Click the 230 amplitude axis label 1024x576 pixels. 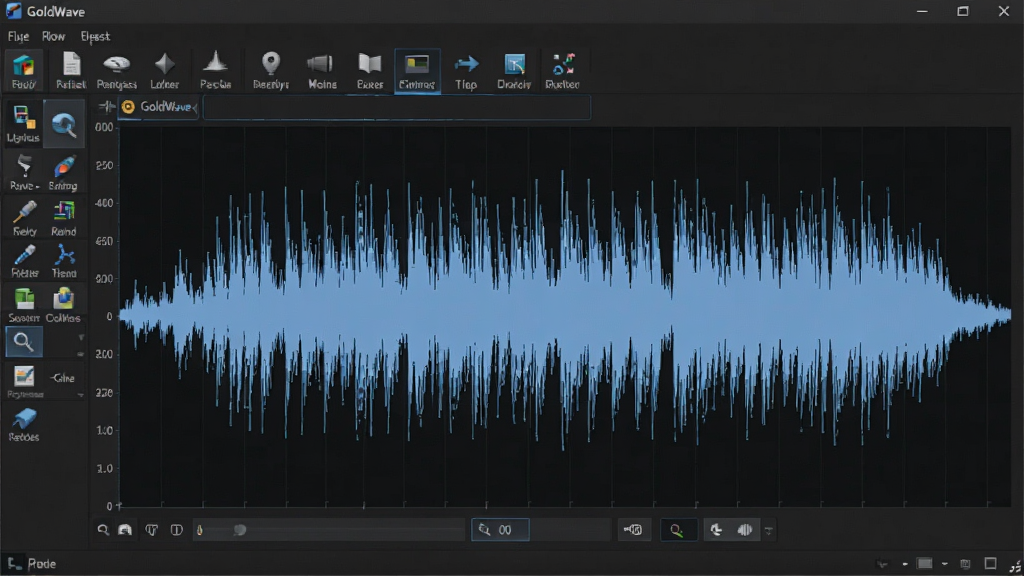click(x=104, y=393)
